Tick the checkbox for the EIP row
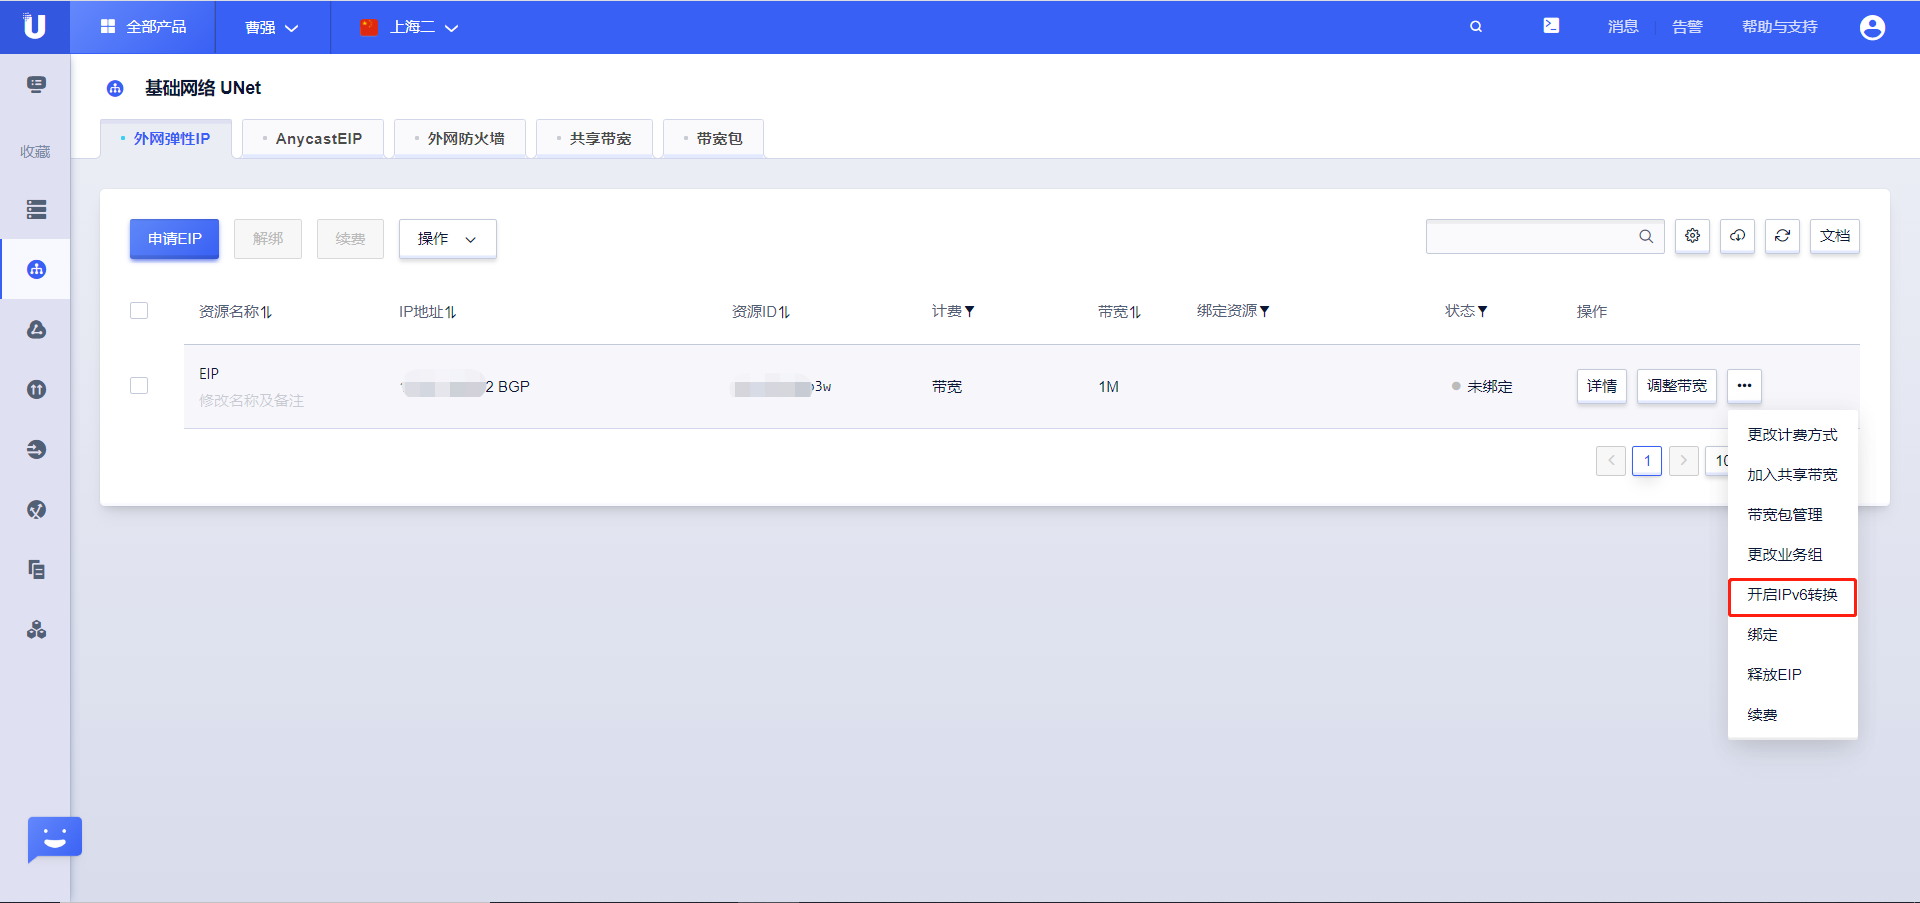The image size is (1920, 903). 139,386
